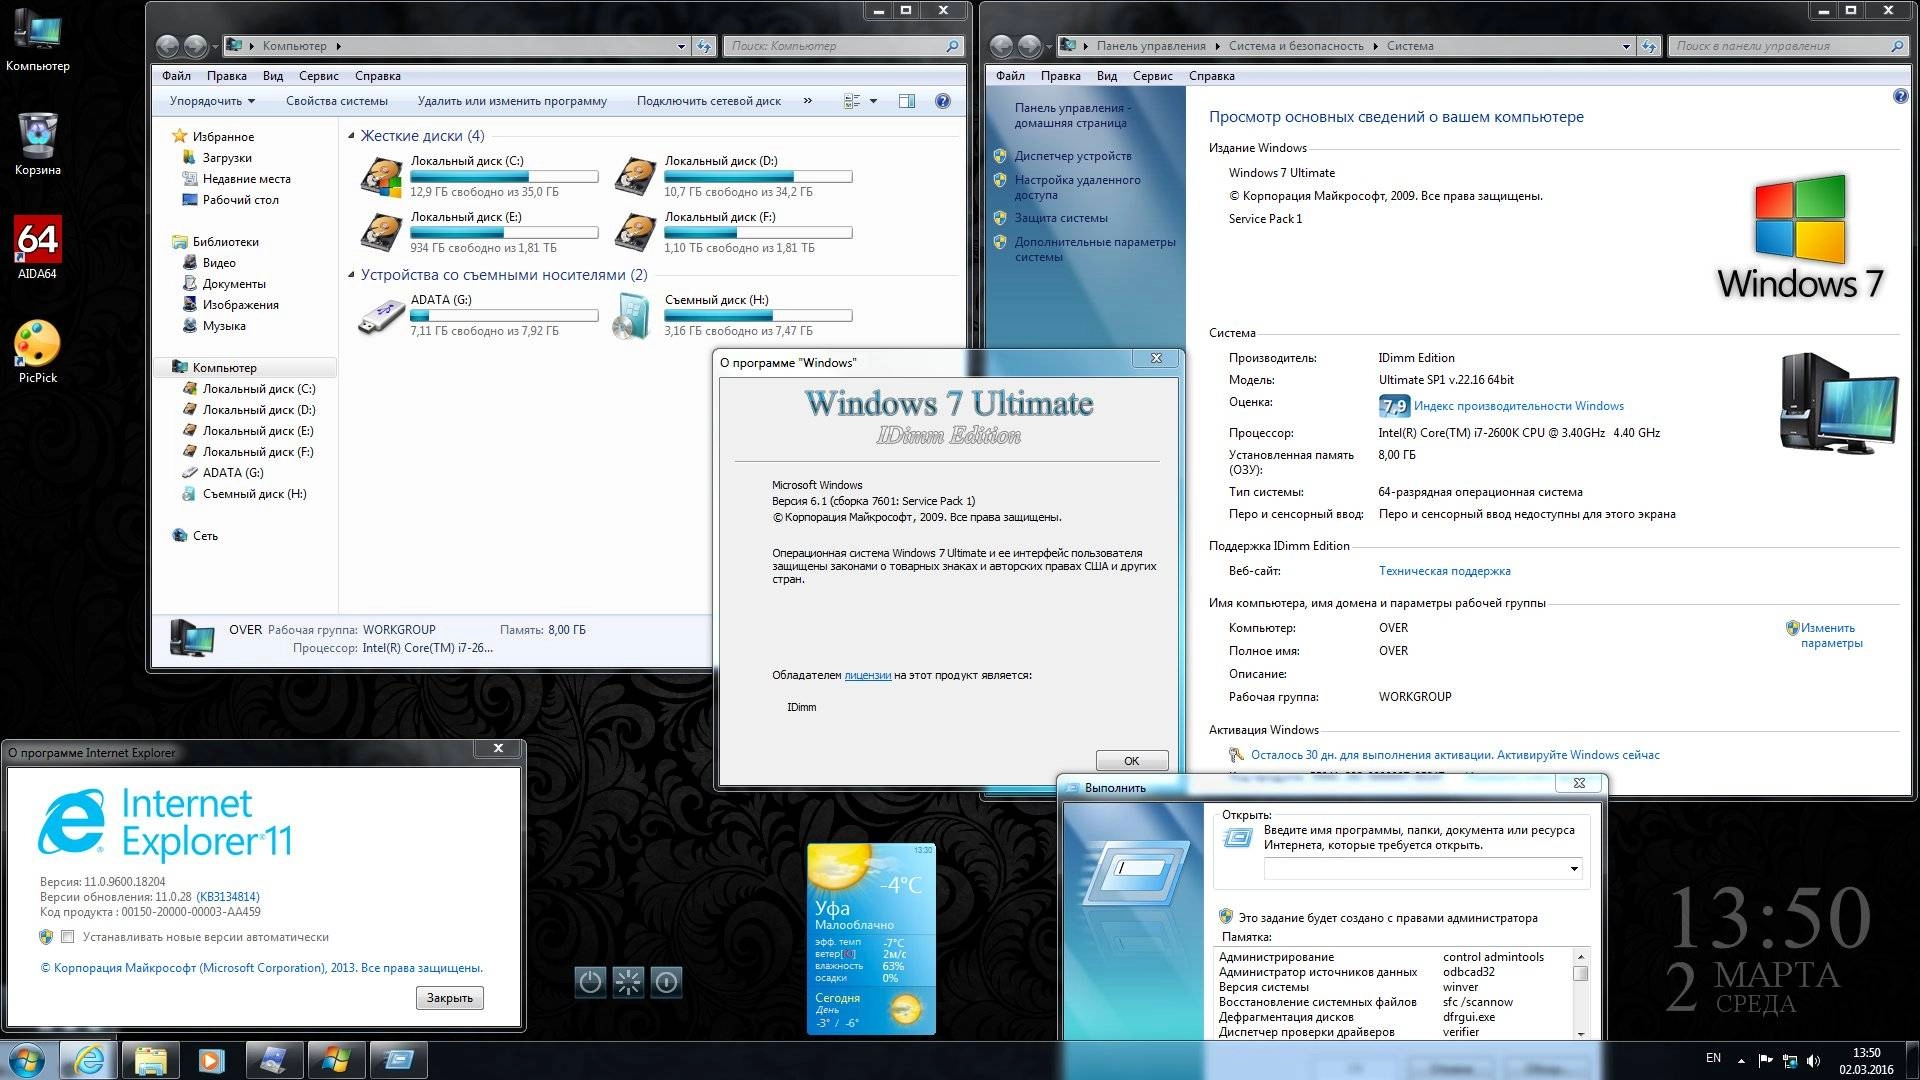Open the view options dropdown arrow in Explorer
The width and height of the screenshot is (1920, 1080).
pyautogui.click(x=873, y=101)
